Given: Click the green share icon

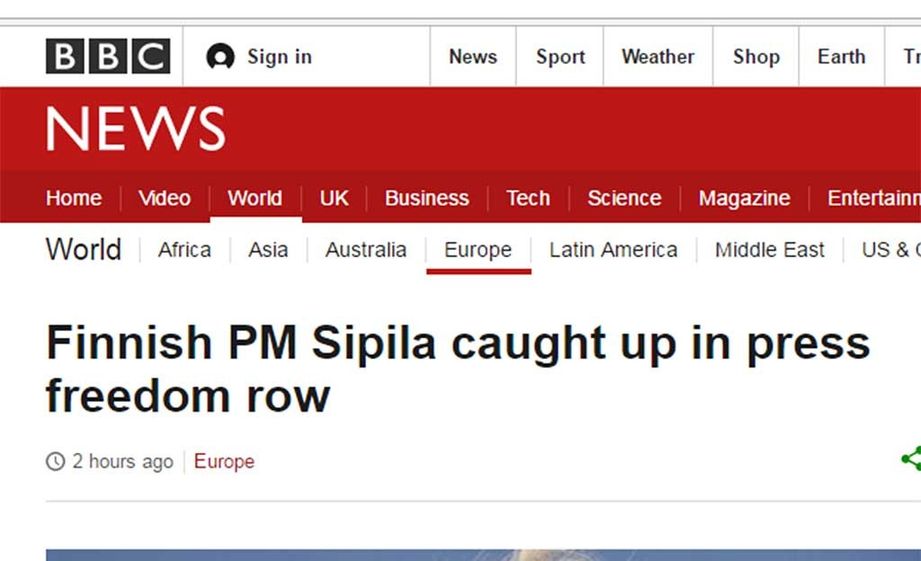Looking at the screenshot, I should (x=910, y=459).
